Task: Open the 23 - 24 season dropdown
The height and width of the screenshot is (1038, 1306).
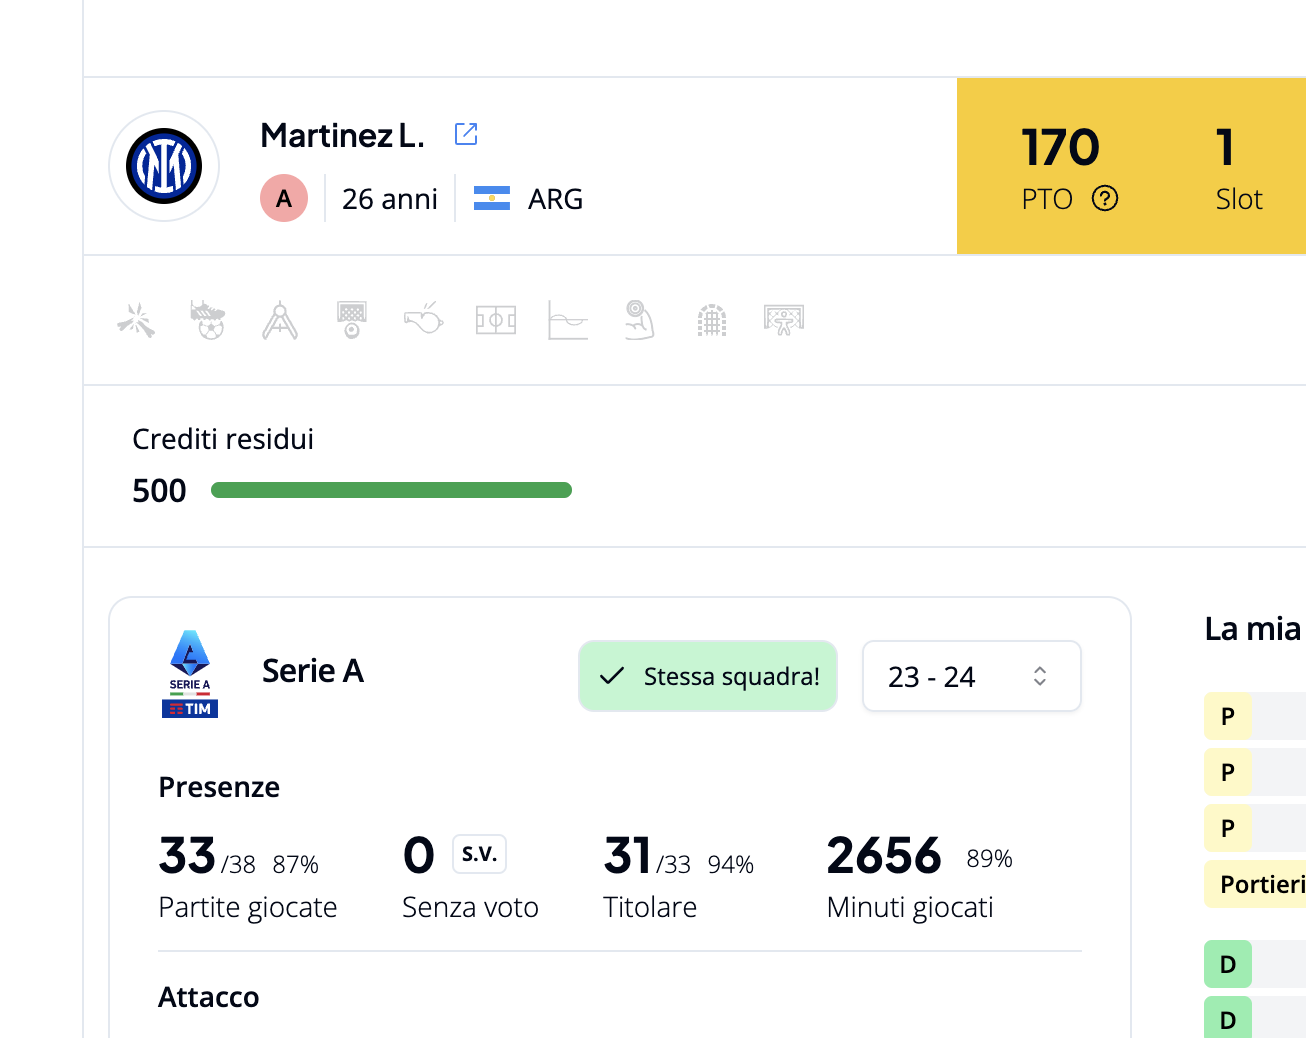Action: tap(972, 676)
